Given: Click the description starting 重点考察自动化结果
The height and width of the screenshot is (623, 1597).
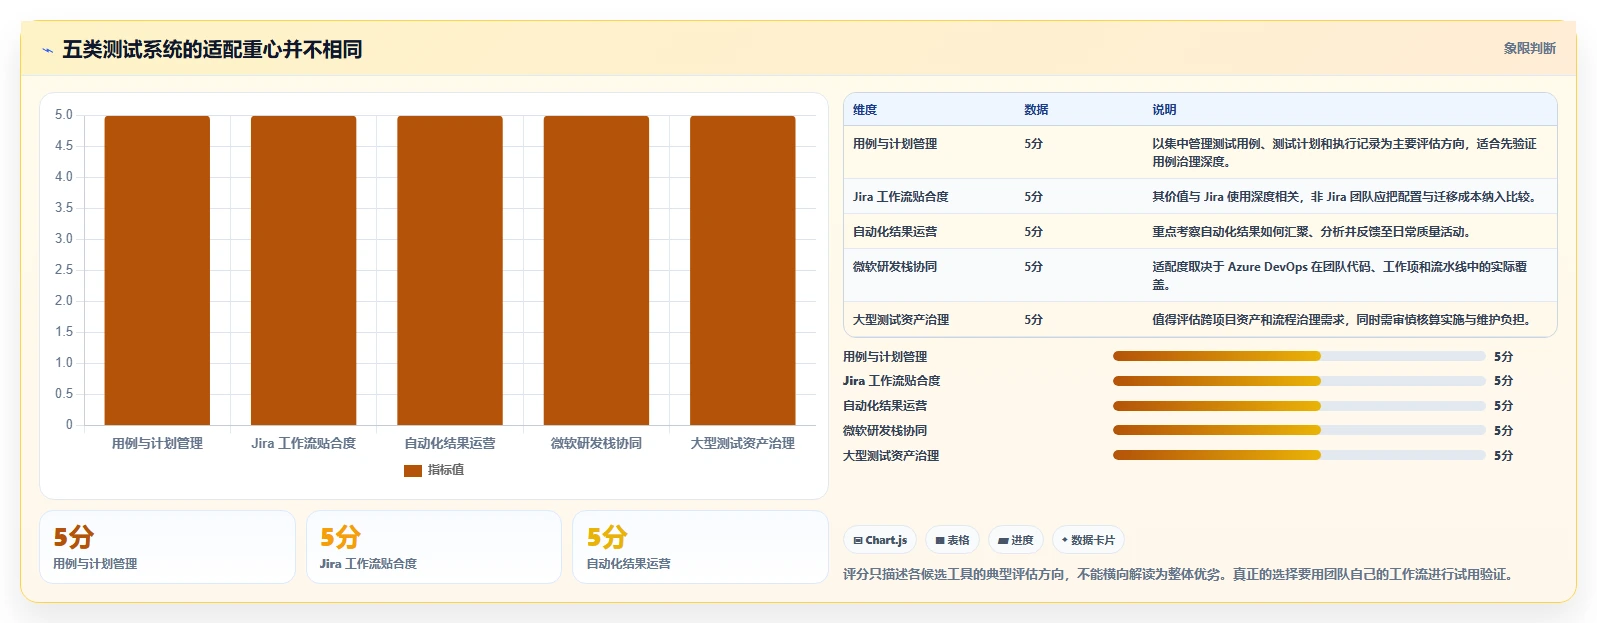Looking at the screenshot, I should pyautogui.click(x=1311, y=232).
